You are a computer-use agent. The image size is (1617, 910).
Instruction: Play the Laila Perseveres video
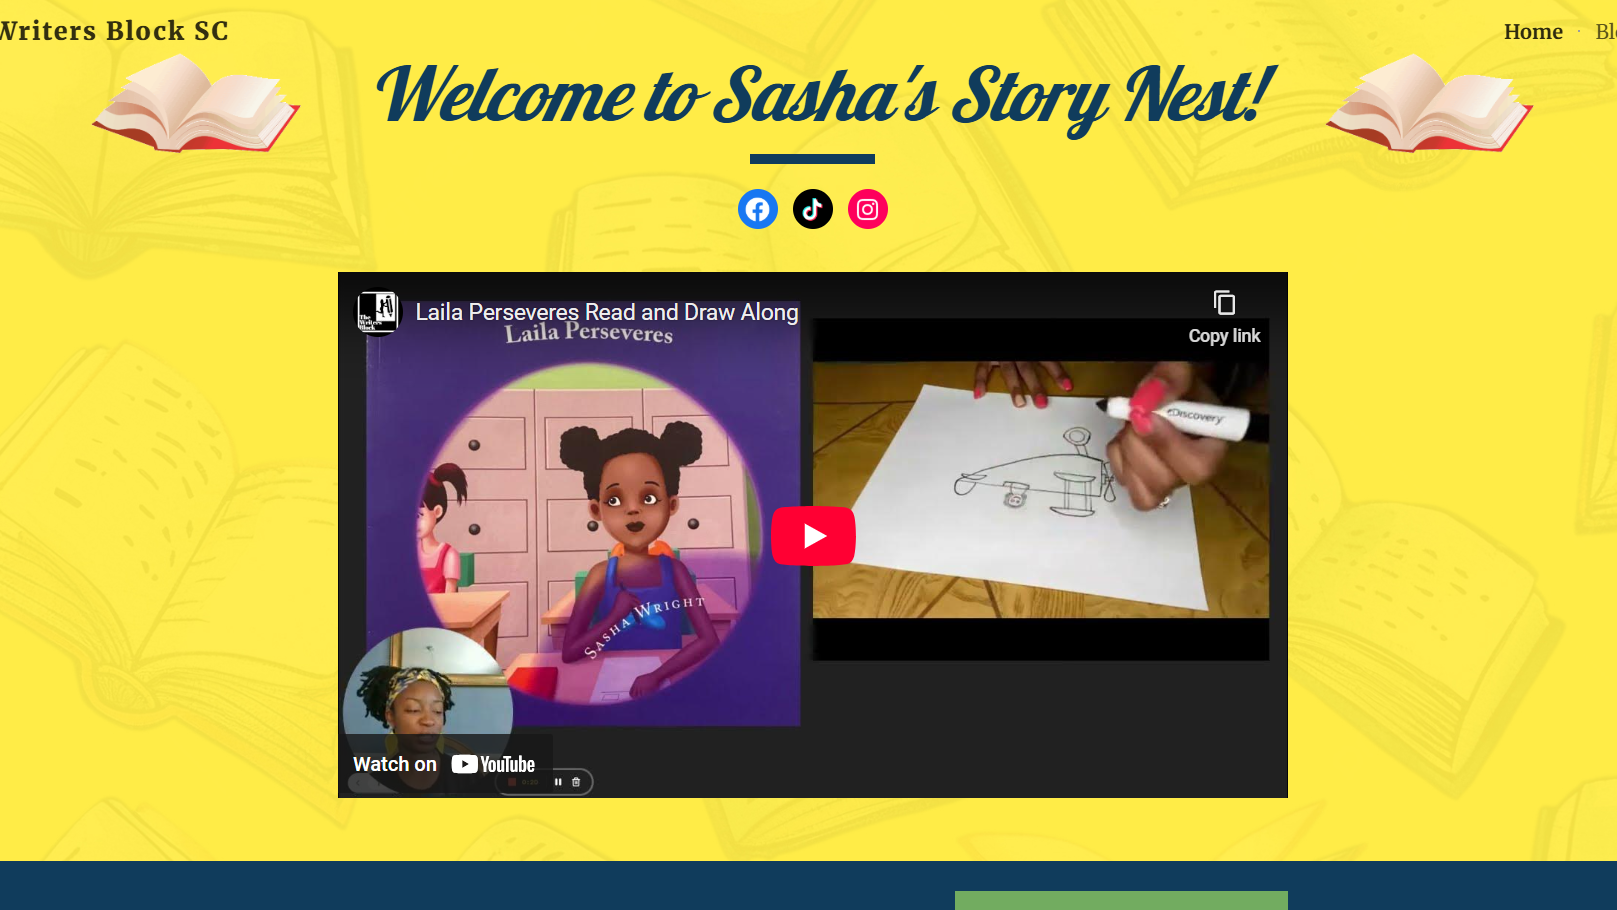tap(813, 536)
